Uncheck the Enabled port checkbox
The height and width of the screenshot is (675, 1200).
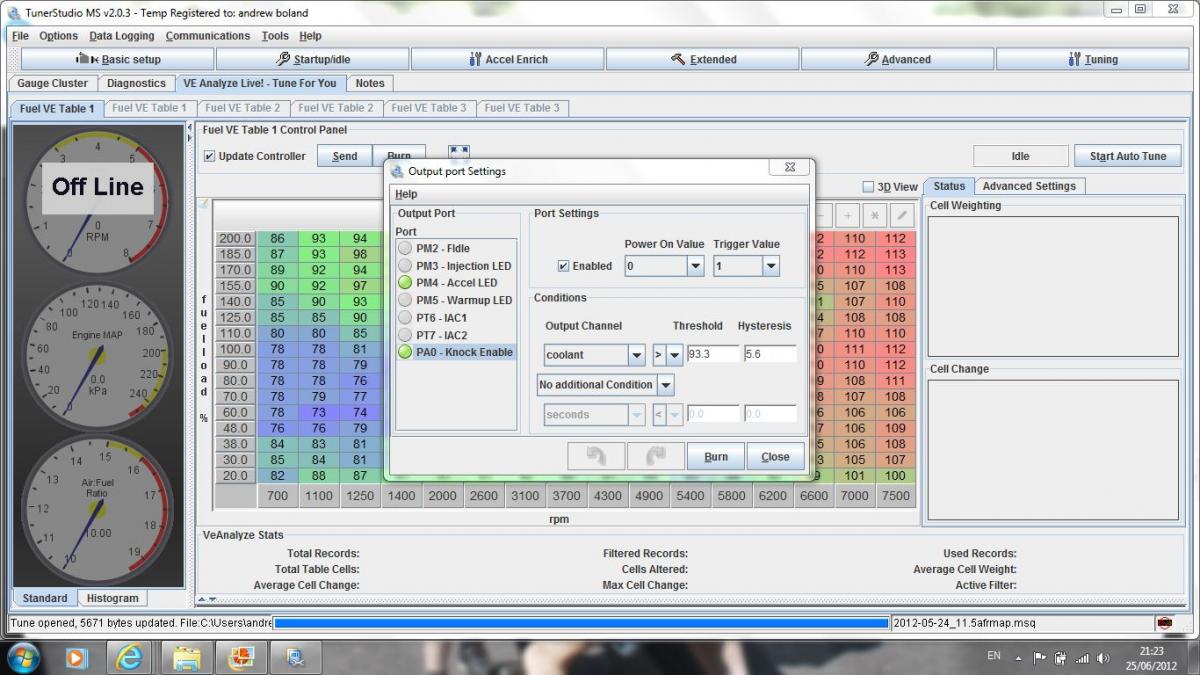pyautogui.click(x=564, y=266)
